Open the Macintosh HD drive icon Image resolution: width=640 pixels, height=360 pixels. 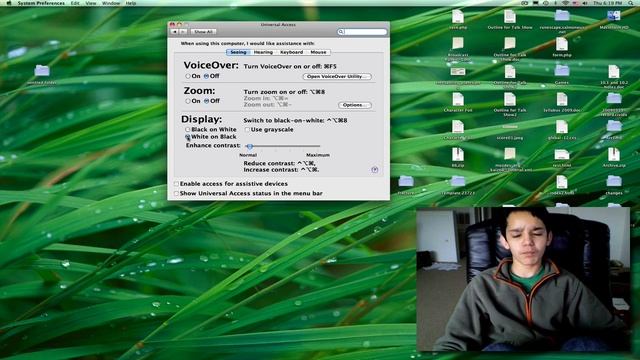click(613, 16)
